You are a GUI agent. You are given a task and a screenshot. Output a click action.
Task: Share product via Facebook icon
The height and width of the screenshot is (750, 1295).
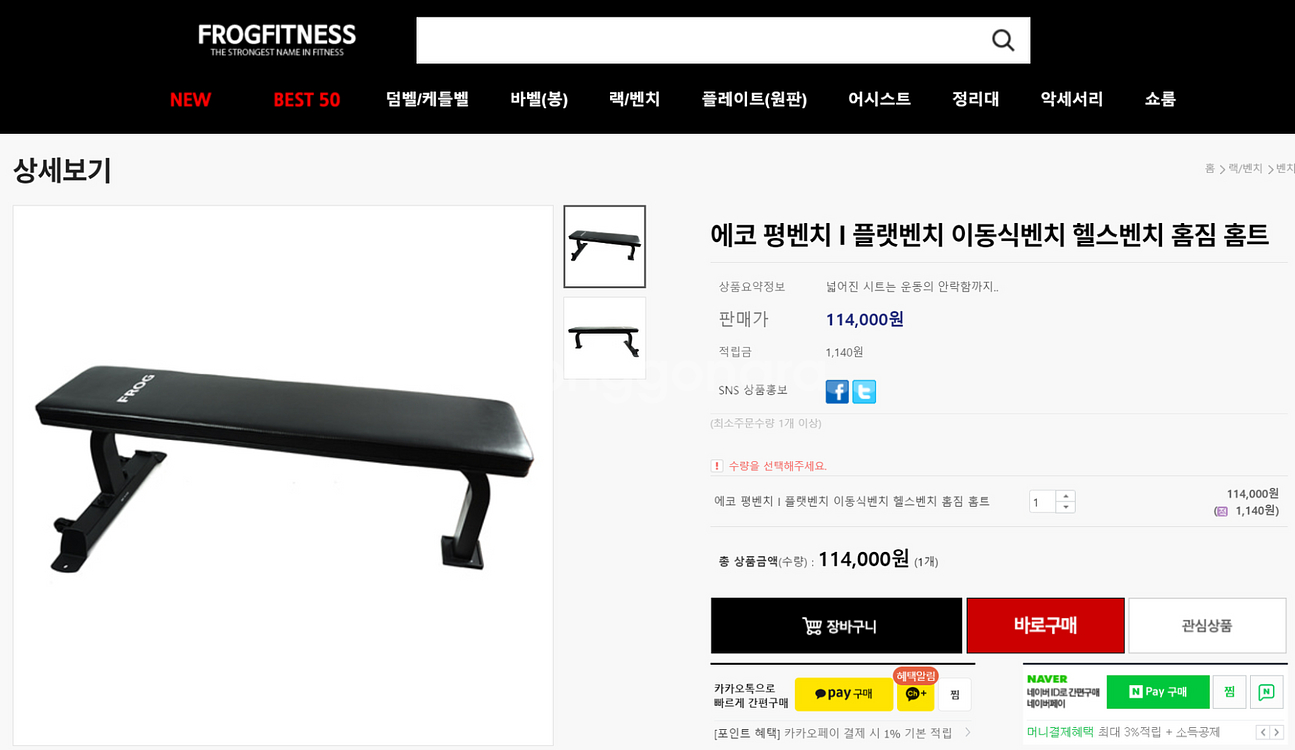(837, 392)
